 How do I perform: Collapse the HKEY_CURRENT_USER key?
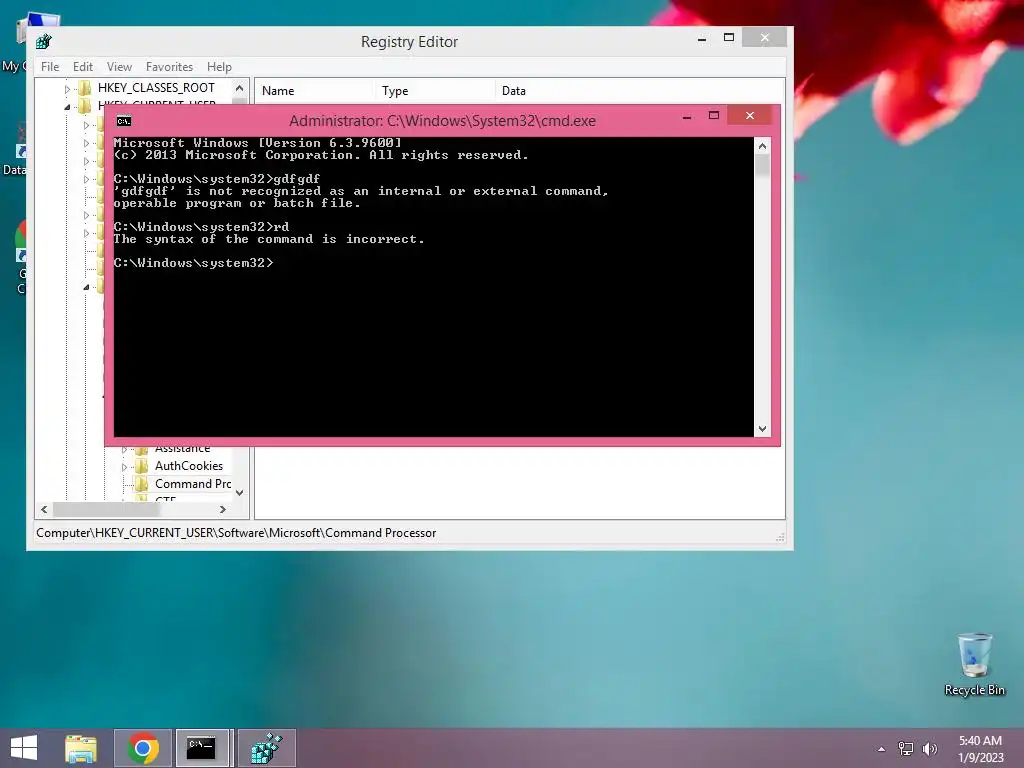tap(67, 106)
